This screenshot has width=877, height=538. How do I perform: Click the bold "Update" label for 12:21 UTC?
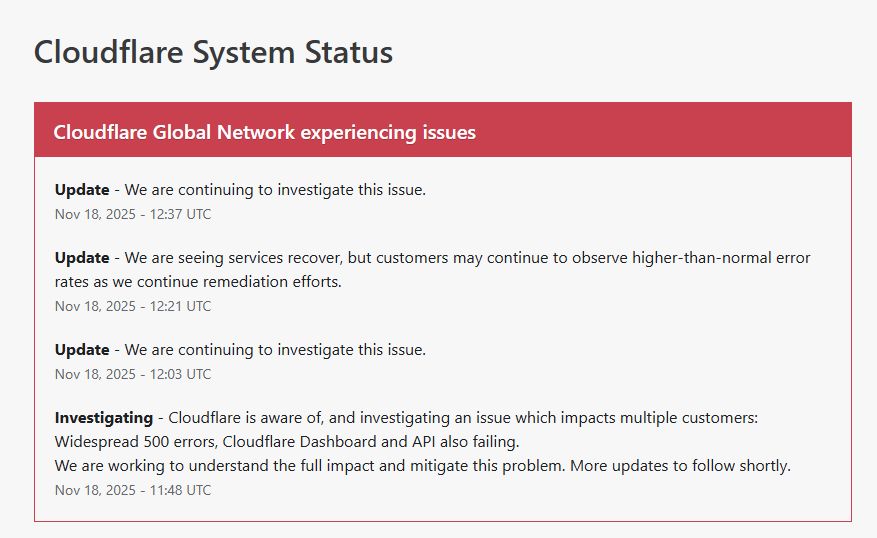click(x=82, y=258)
